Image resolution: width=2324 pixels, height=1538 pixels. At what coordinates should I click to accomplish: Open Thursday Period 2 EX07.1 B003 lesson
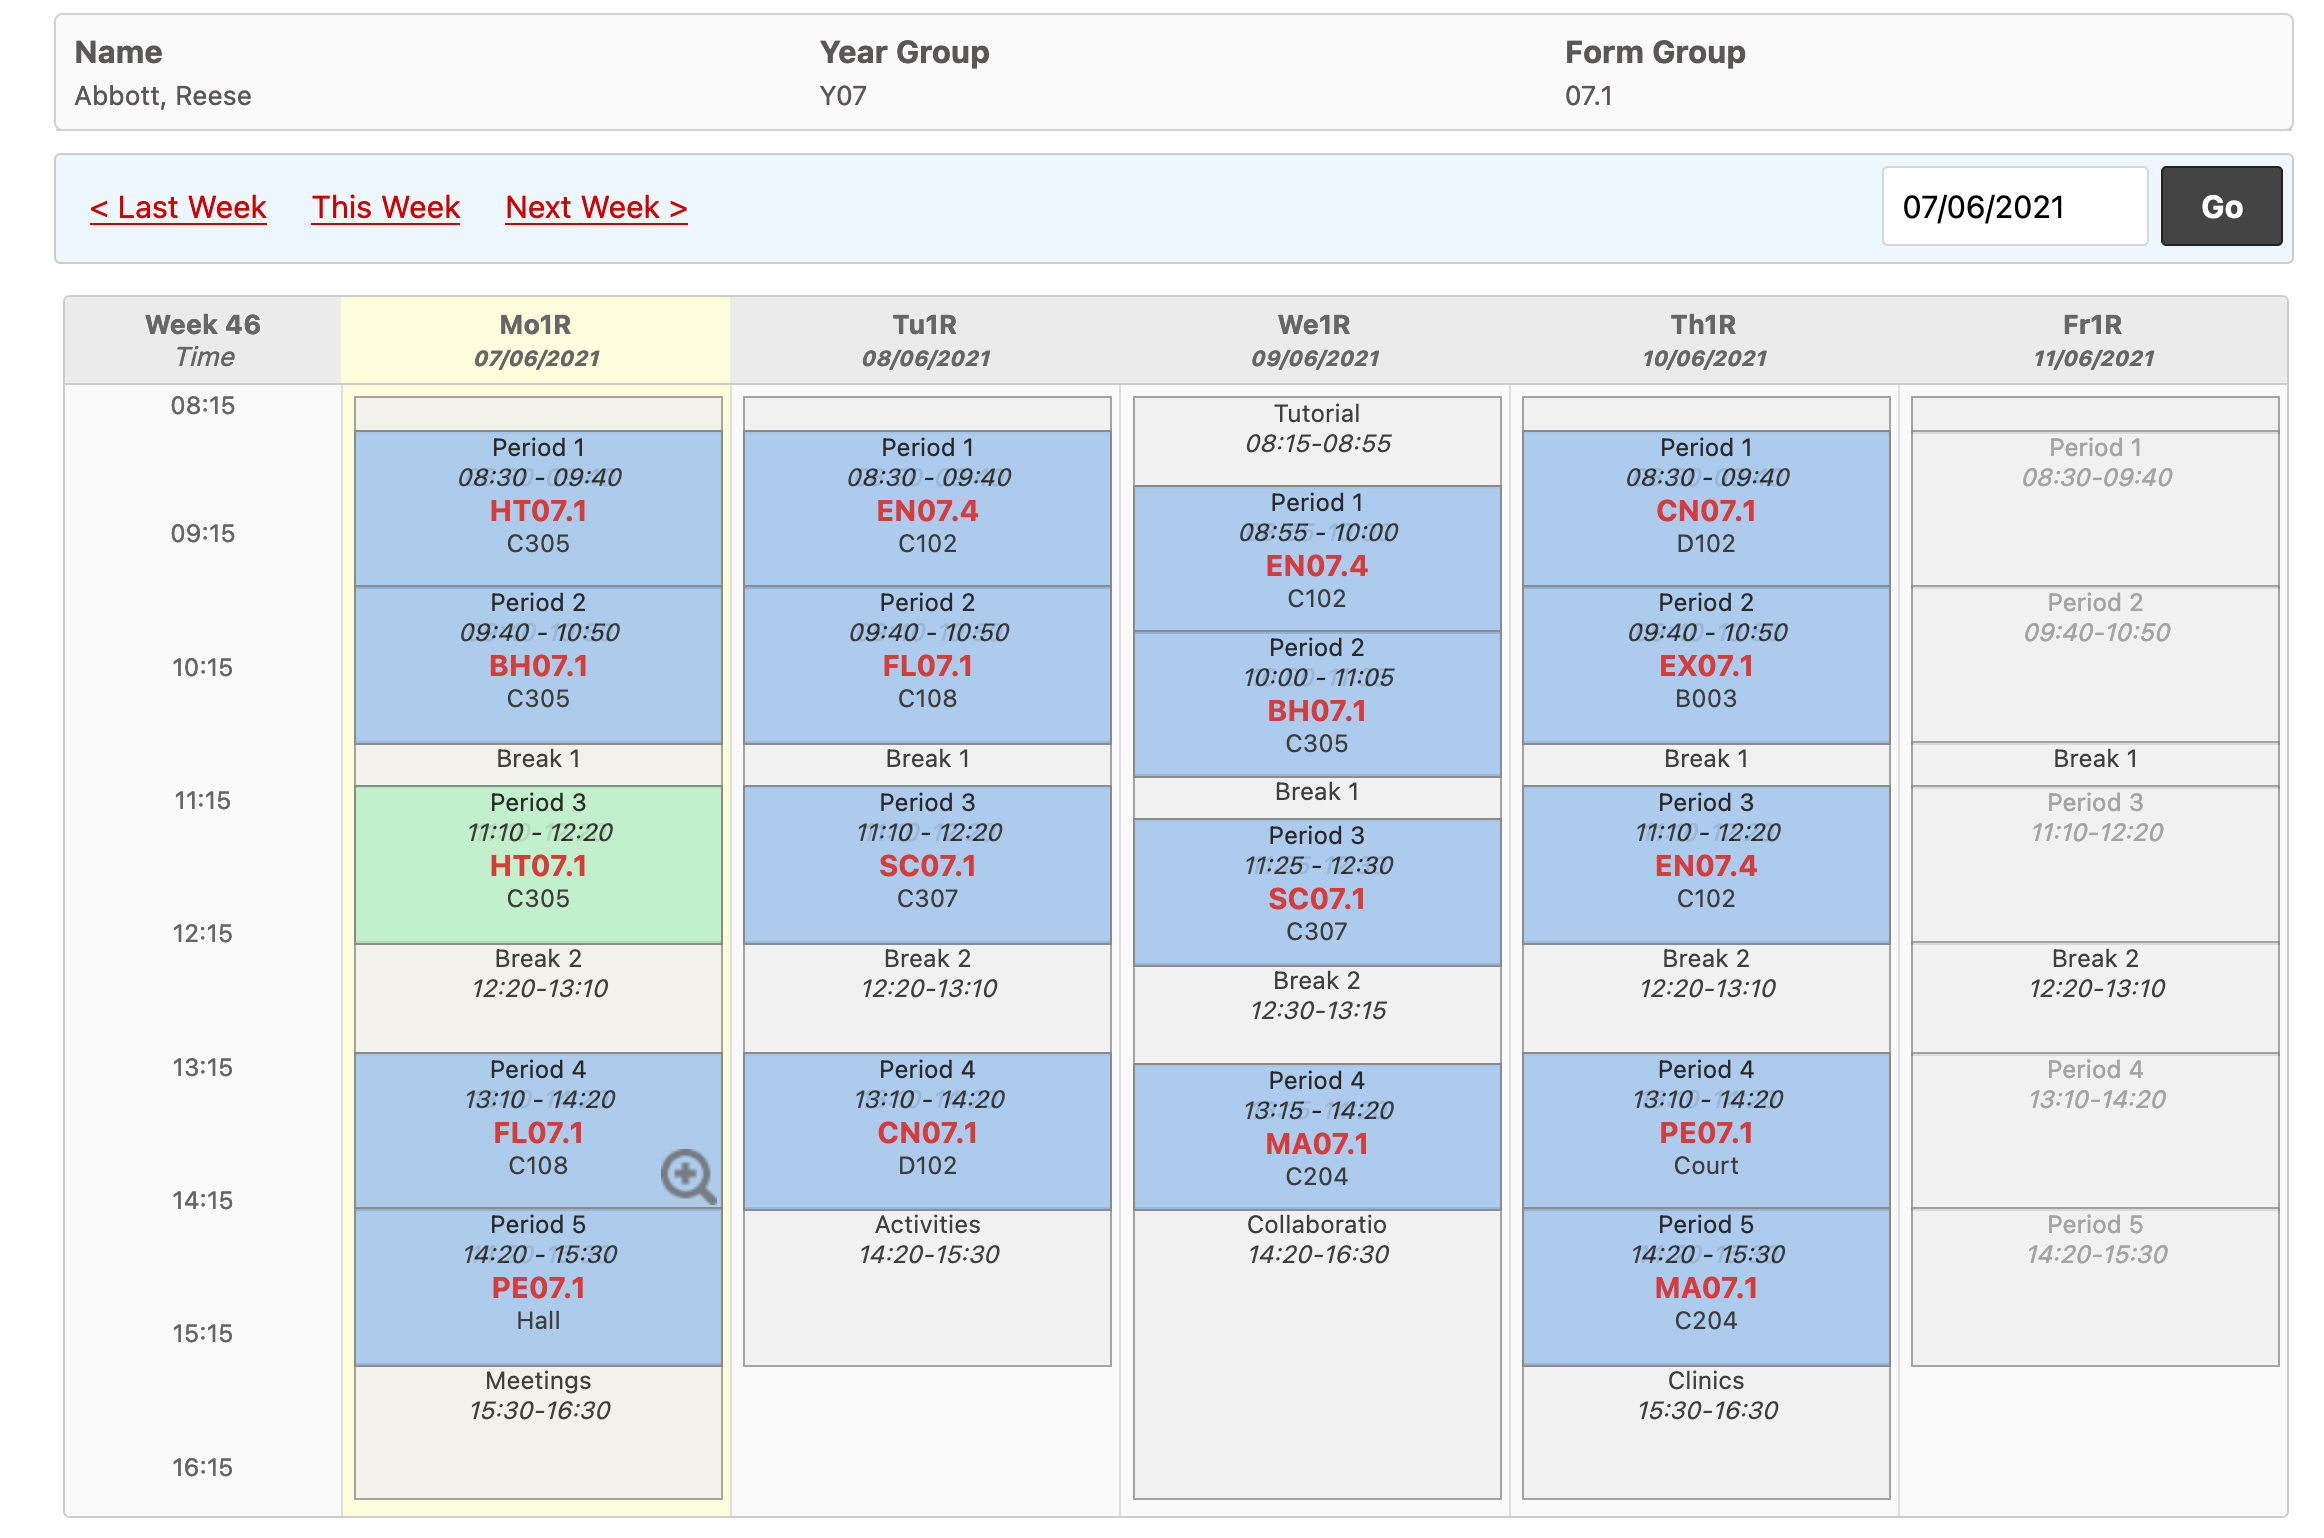point(1705,665)
